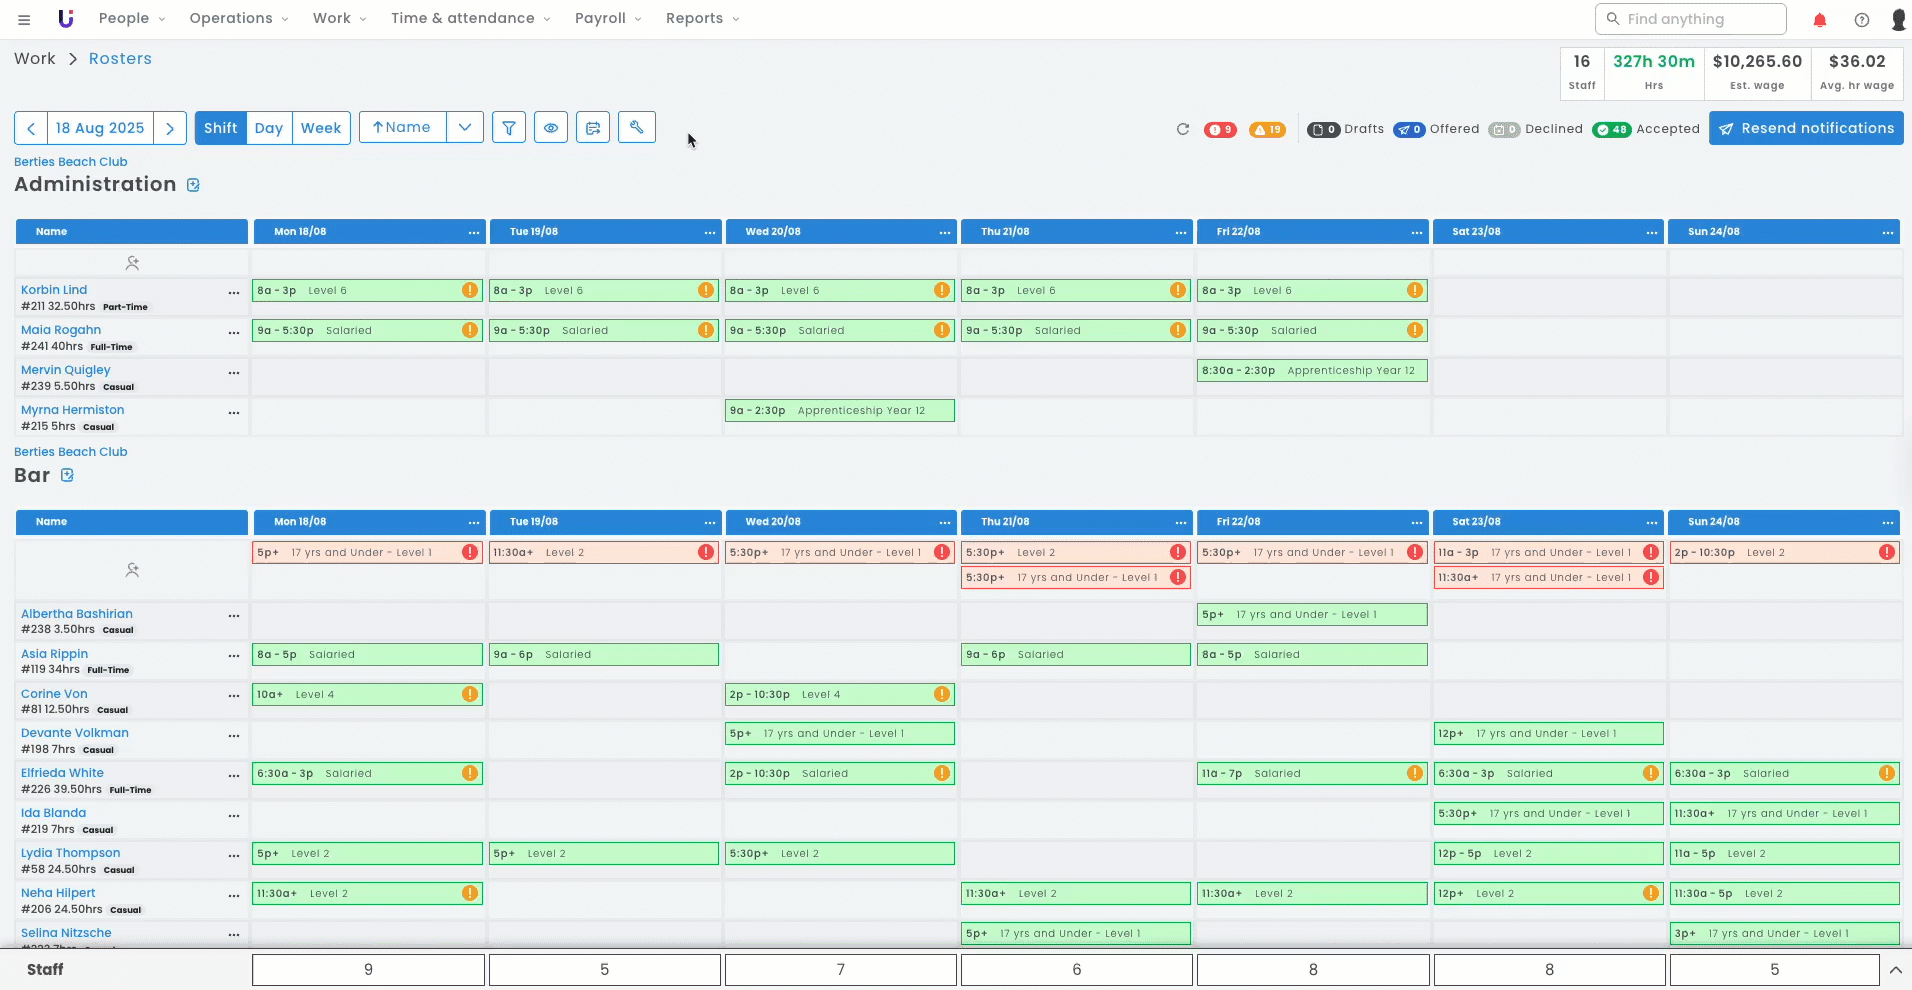Open the hamburger navigation menu

click(24, 19)
